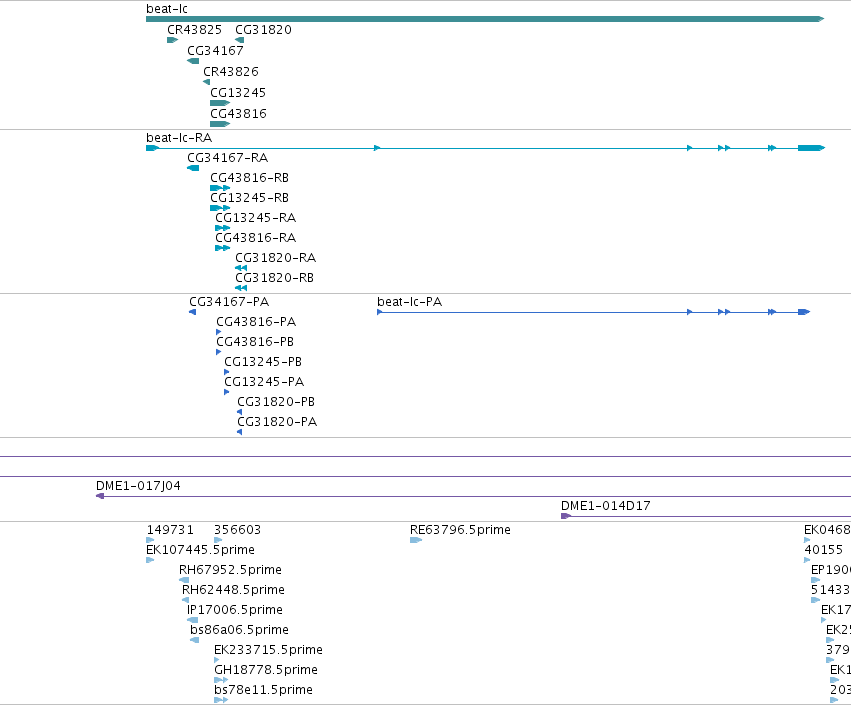Select the DME1-014D17 clone start marker
This screenshot has width=851, height=705.
click(x=566, y=516)
